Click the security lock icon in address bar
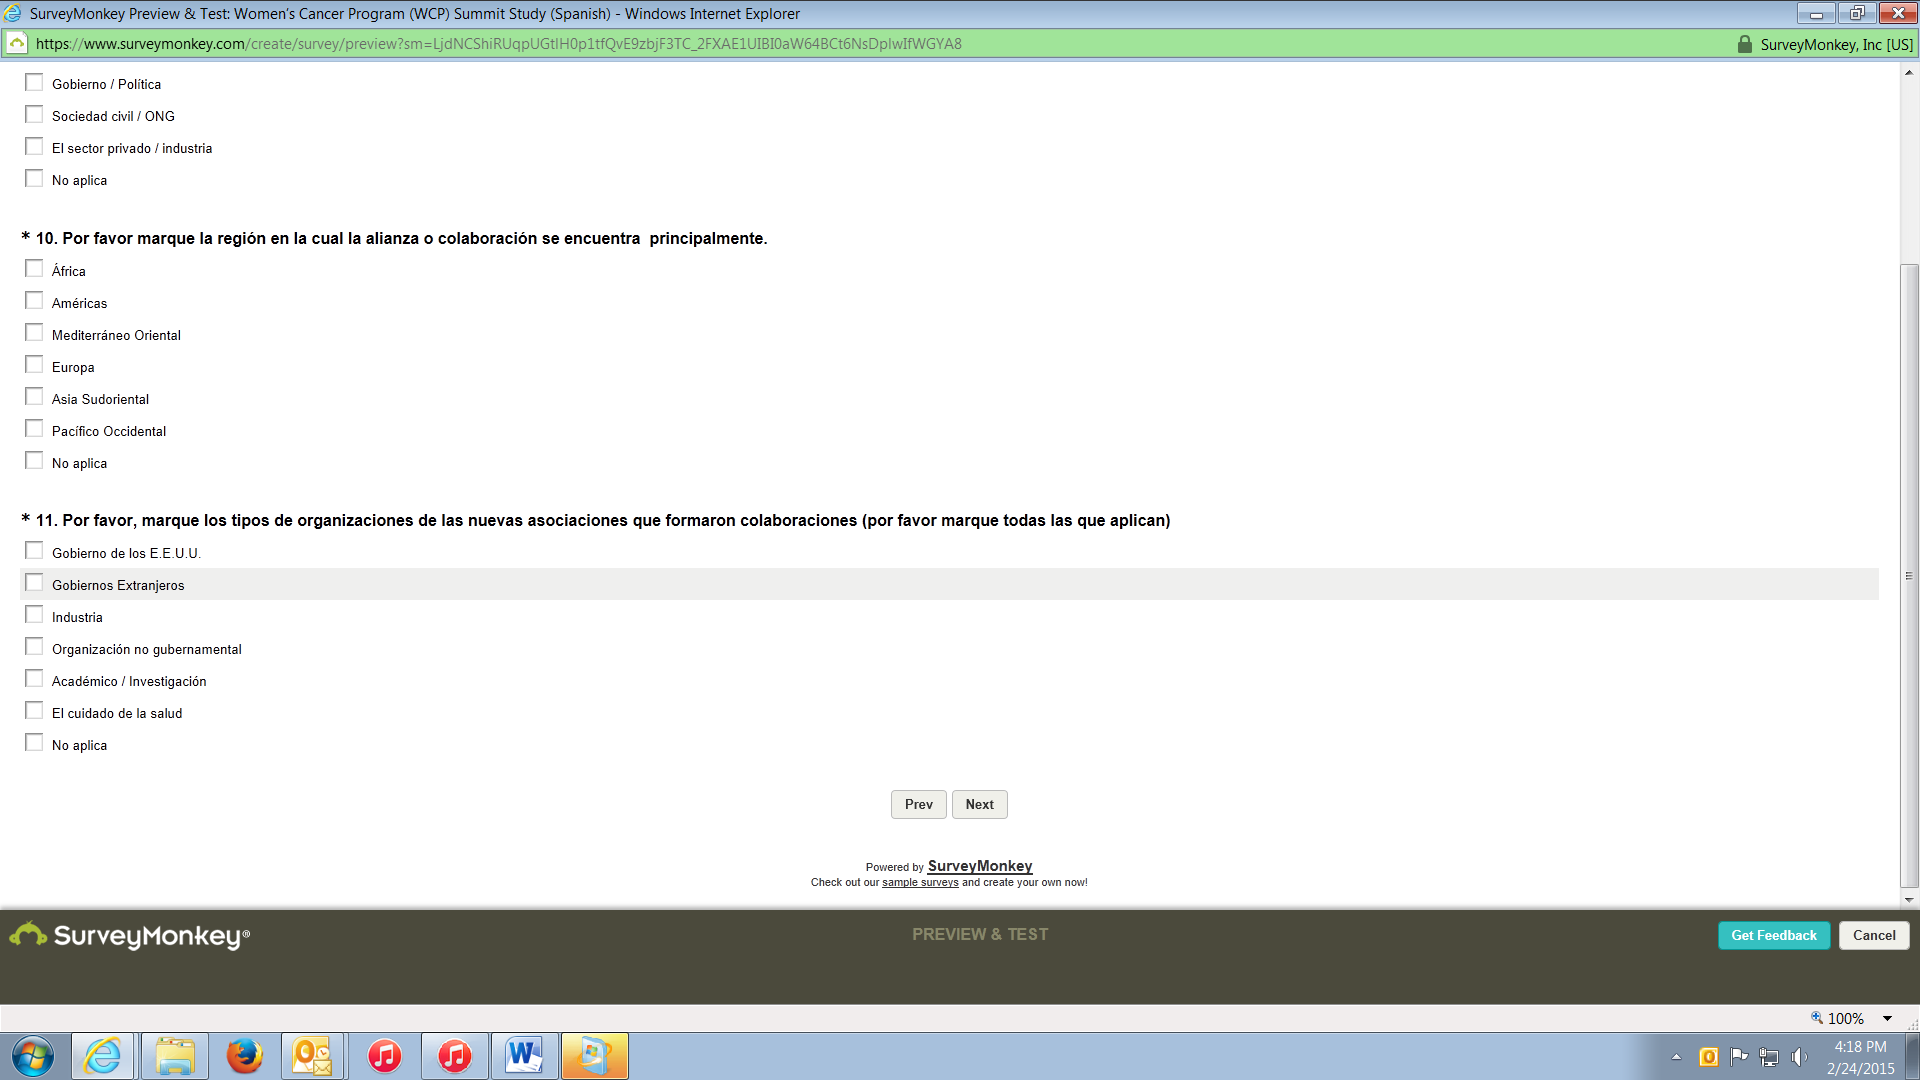1920x1080 pixels. click(1744, 44)
